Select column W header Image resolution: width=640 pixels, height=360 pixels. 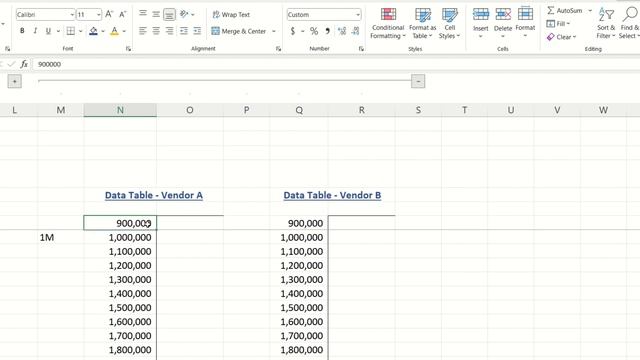603,110
